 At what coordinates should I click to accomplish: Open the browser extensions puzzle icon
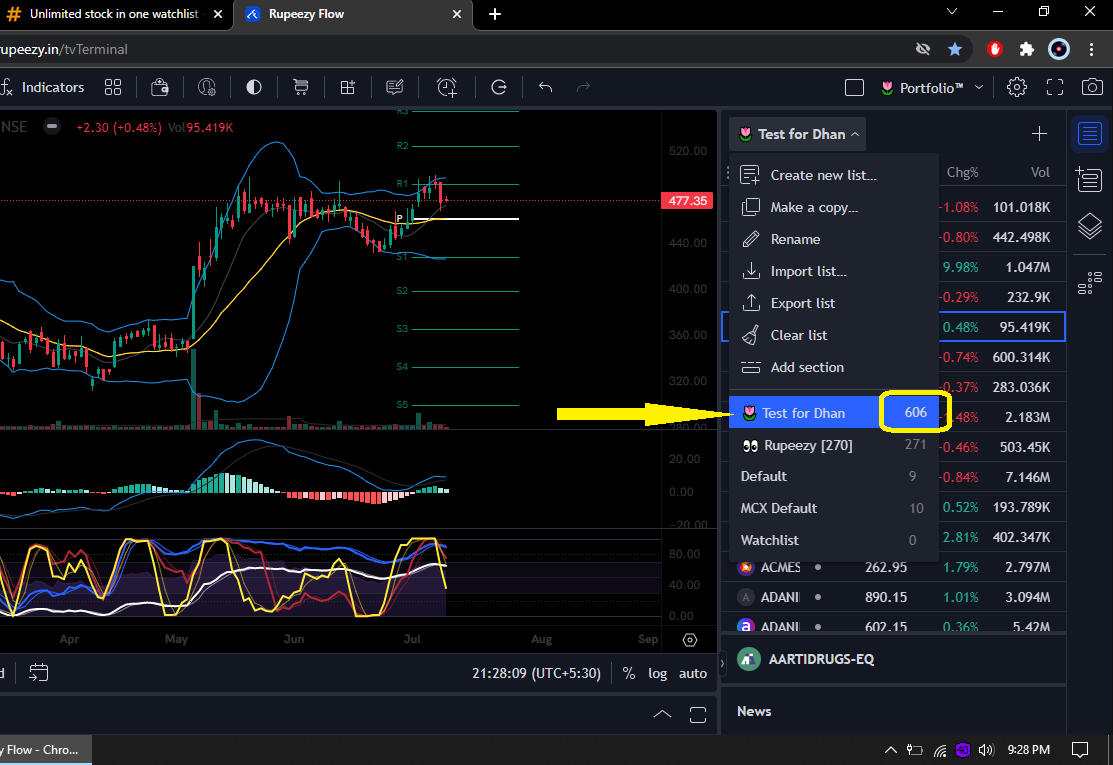1026,49
